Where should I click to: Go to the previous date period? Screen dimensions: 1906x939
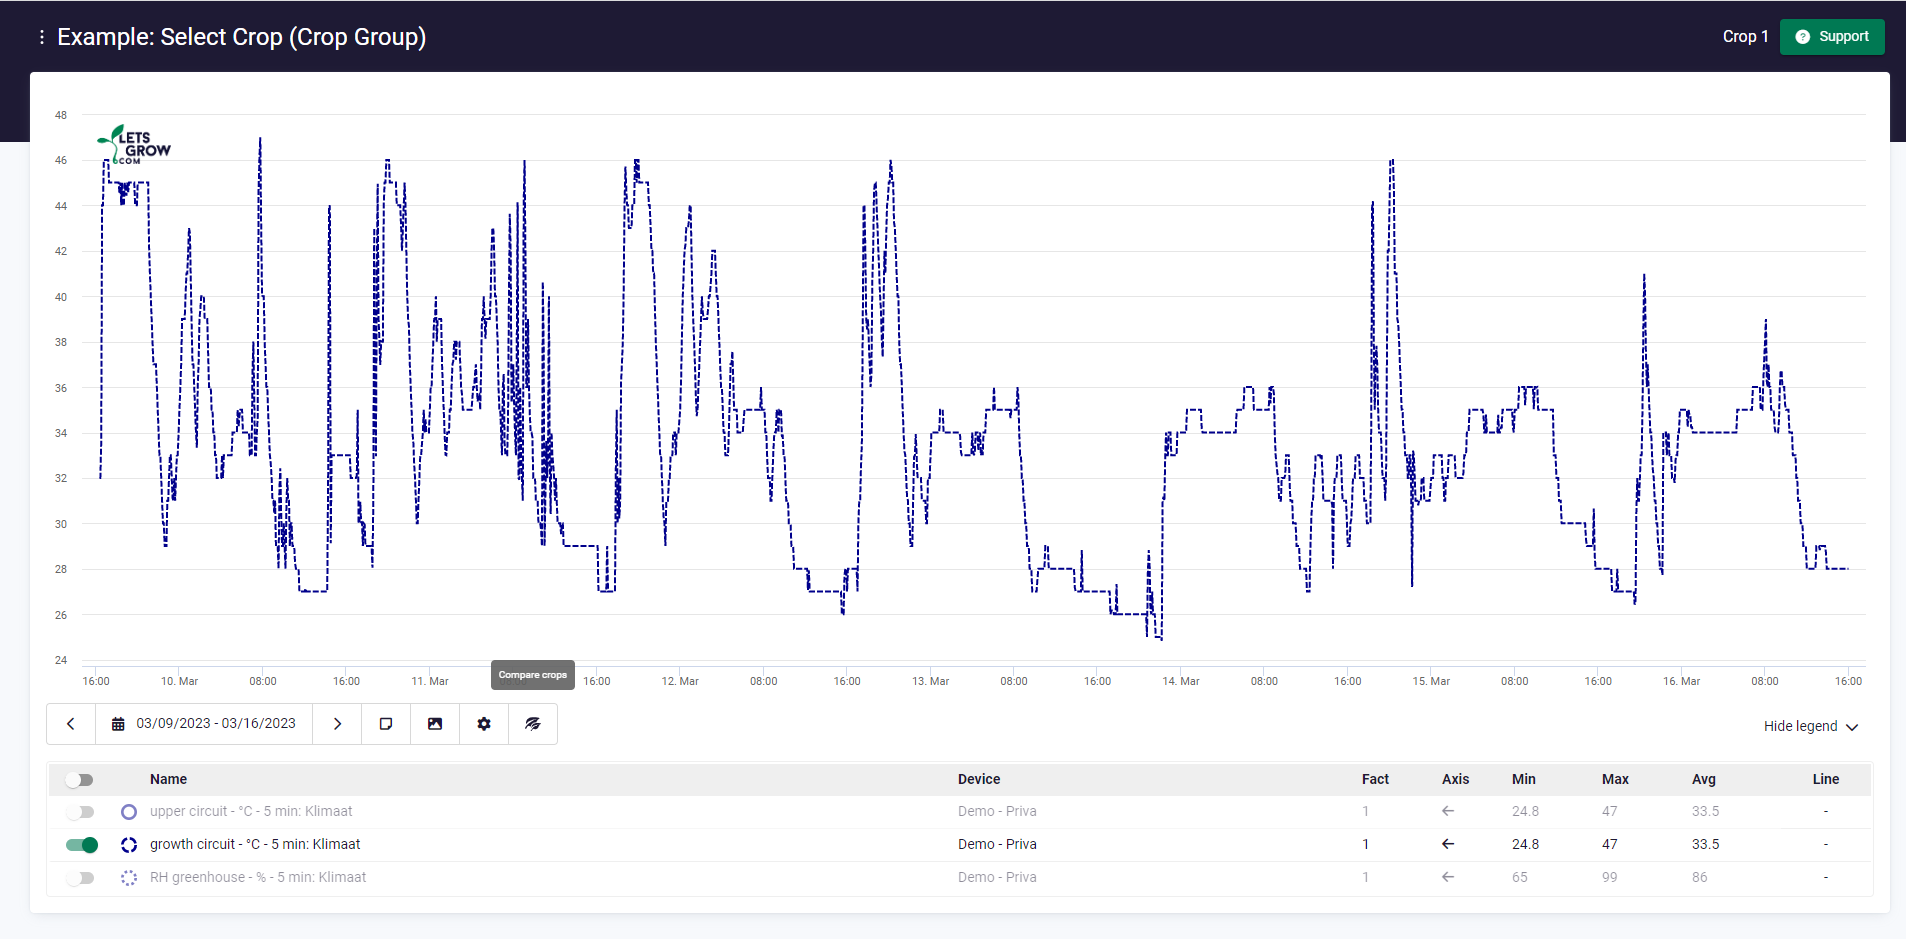pos(71,724)
